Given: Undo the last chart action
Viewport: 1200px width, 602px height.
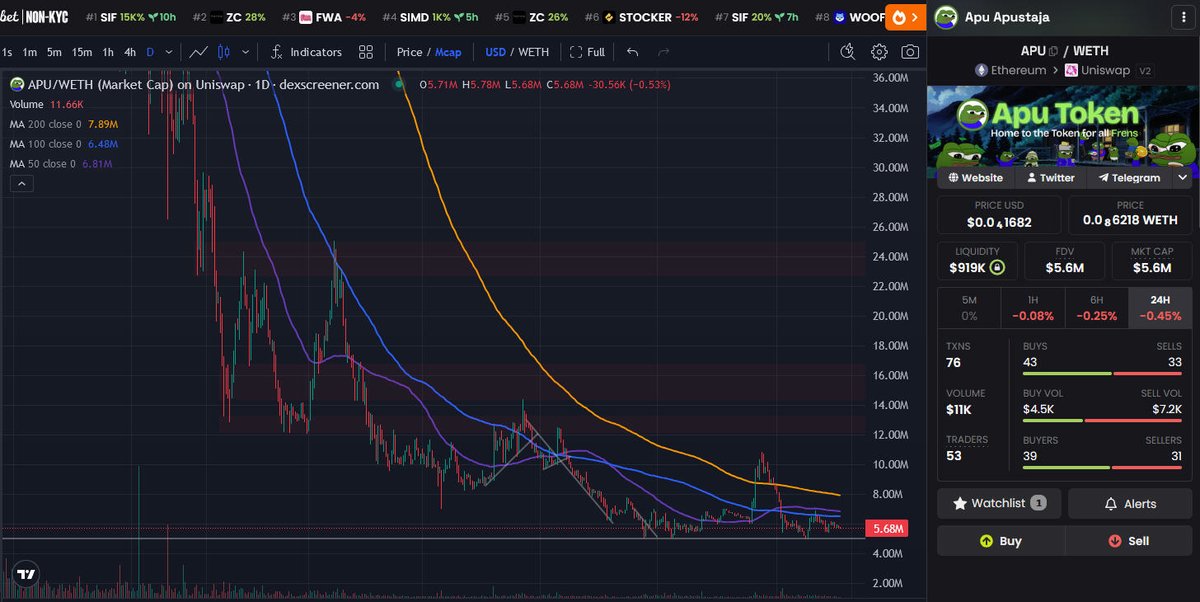Looking at the screenshot, I should (x=632, y=52).
